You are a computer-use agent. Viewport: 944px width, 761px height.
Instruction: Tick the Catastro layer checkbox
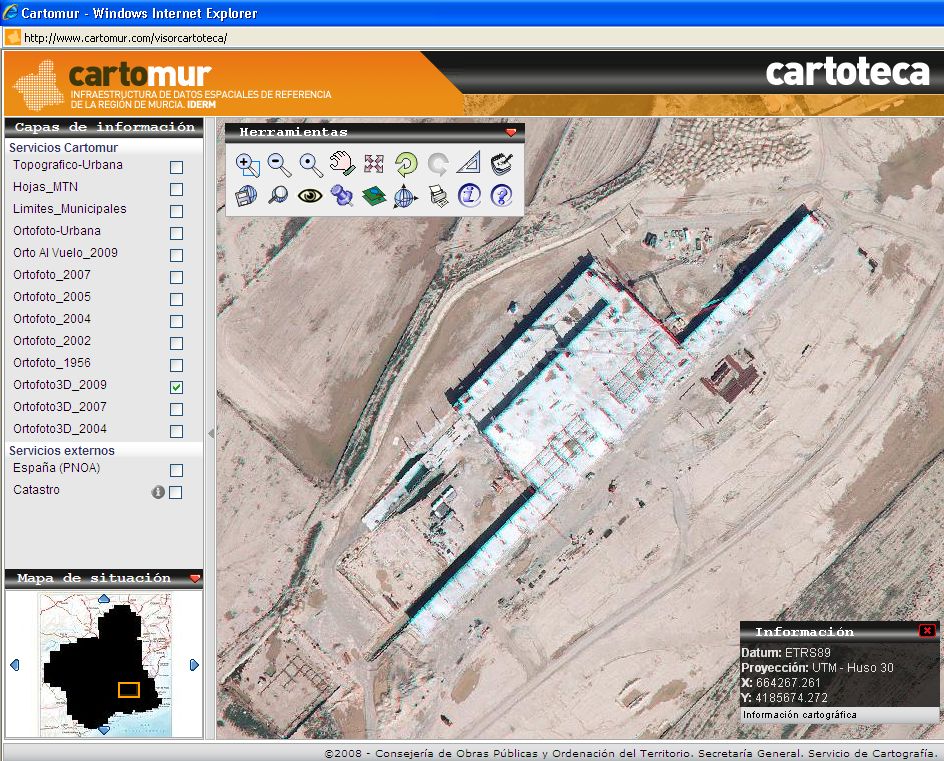(176, 492)
